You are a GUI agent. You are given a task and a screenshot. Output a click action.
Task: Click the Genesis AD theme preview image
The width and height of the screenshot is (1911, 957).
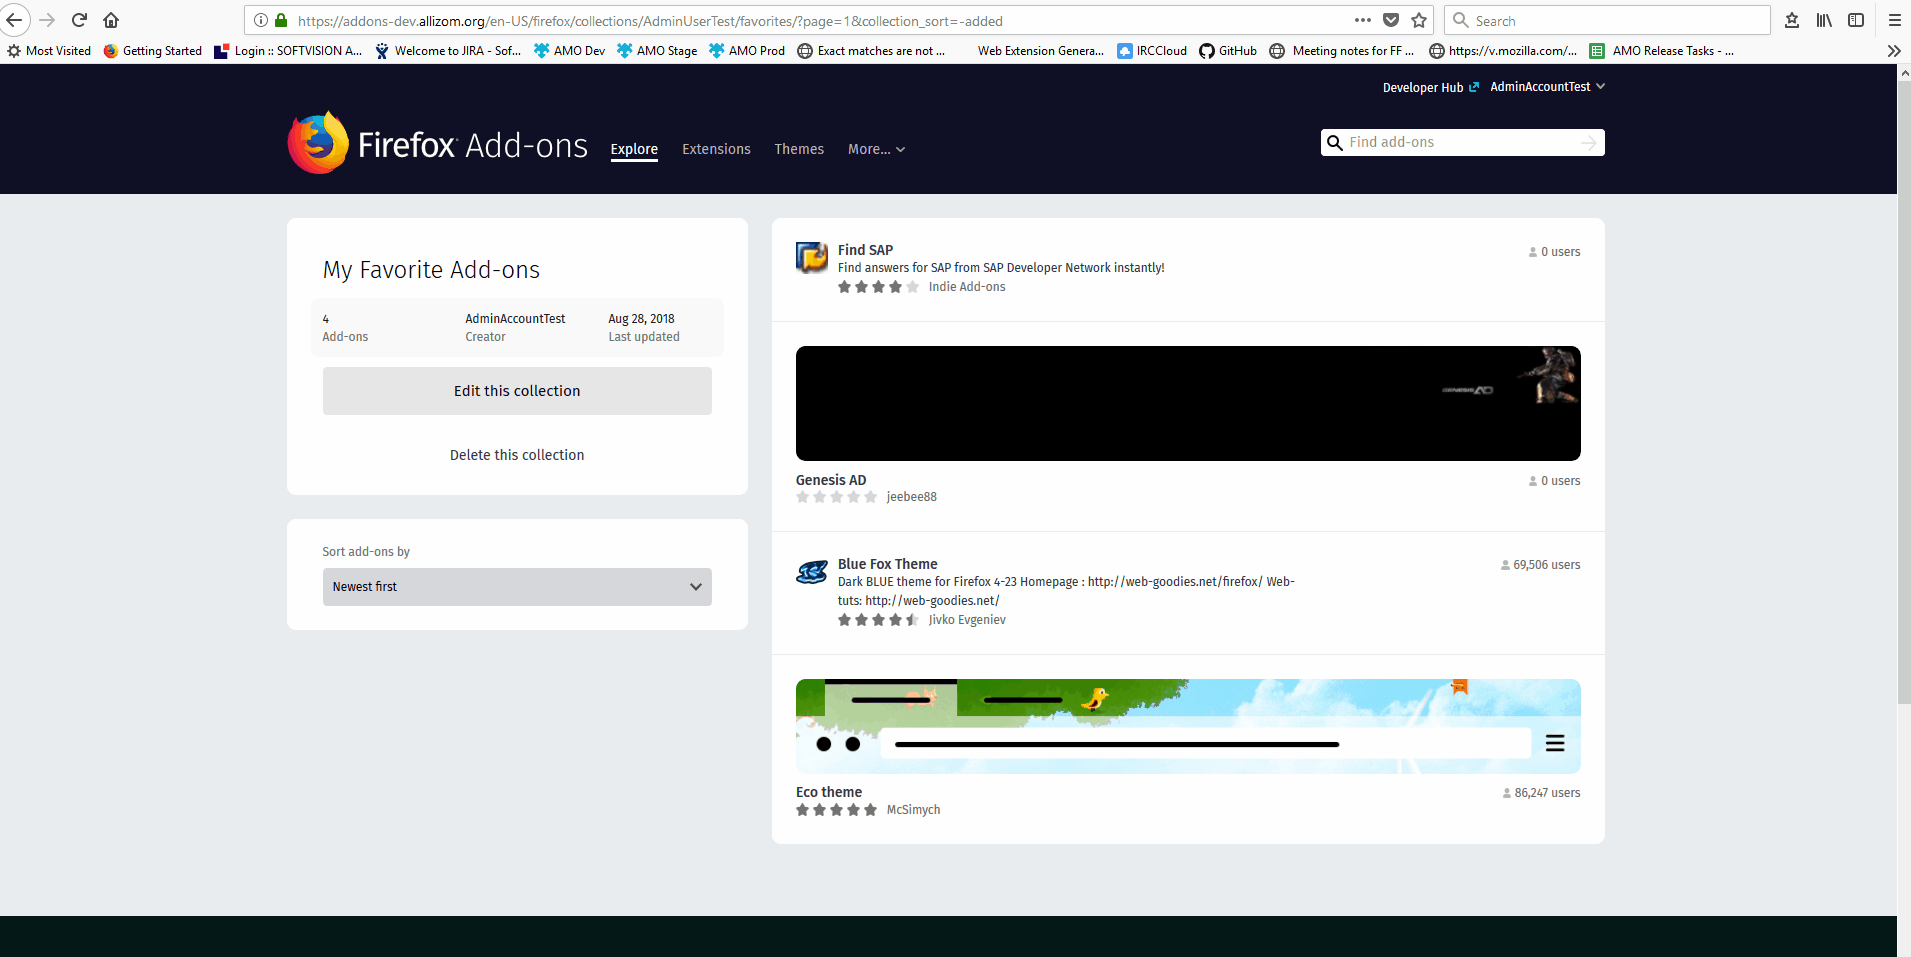point(1188,403)
